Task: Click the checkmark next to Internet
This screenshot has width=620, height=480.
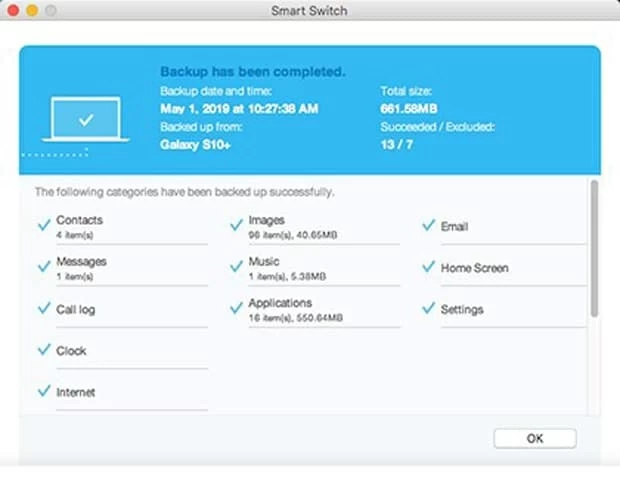Action: point(44,391)
